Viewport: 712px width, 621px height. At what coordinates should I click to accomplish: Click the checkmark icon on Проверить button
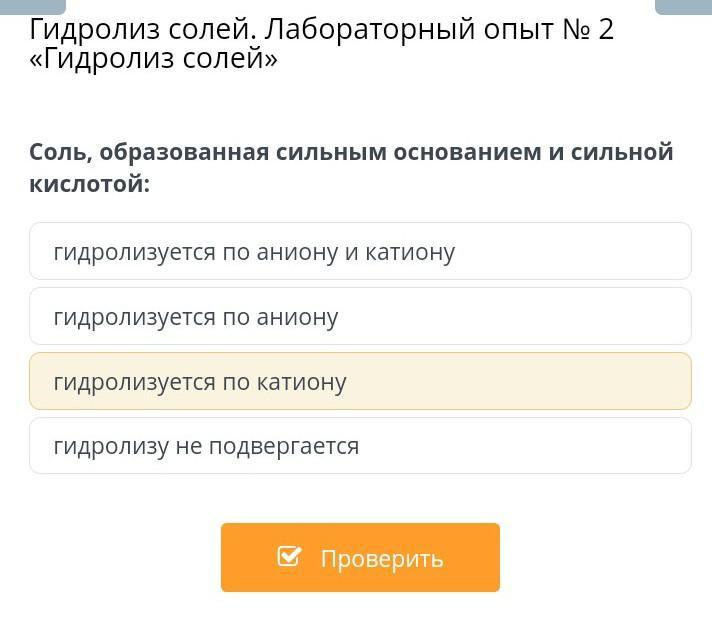coord(289,556)
